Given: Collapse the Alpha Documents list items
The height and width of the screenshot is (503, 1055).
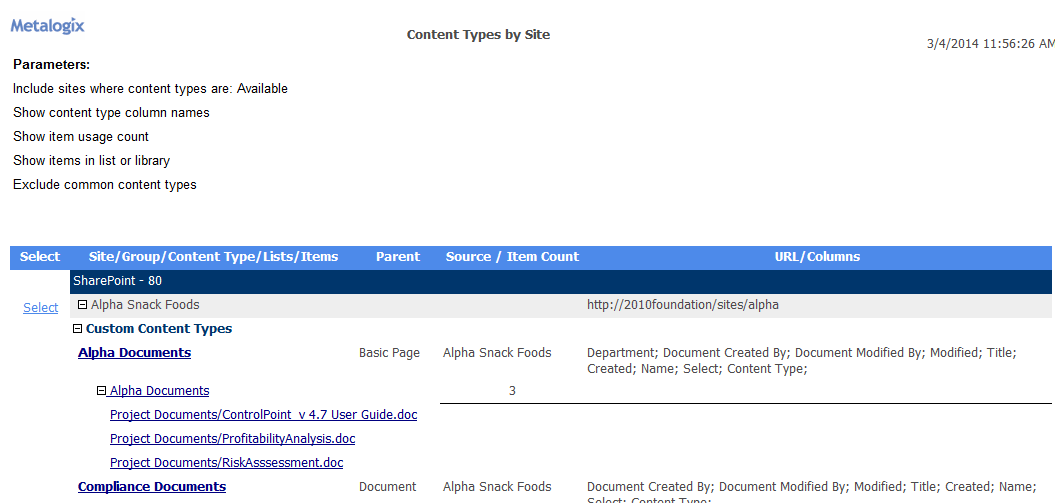Looking at the screenshot, I should click(x=101, y=391).
